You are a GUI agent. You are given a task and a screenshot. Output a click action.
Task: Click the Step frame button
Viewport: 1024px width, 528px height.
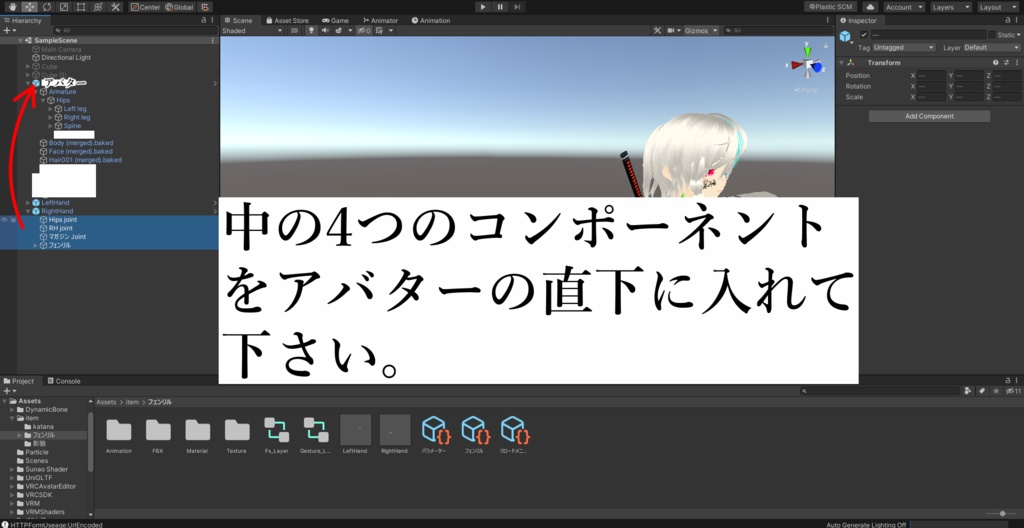pos(517,7)
